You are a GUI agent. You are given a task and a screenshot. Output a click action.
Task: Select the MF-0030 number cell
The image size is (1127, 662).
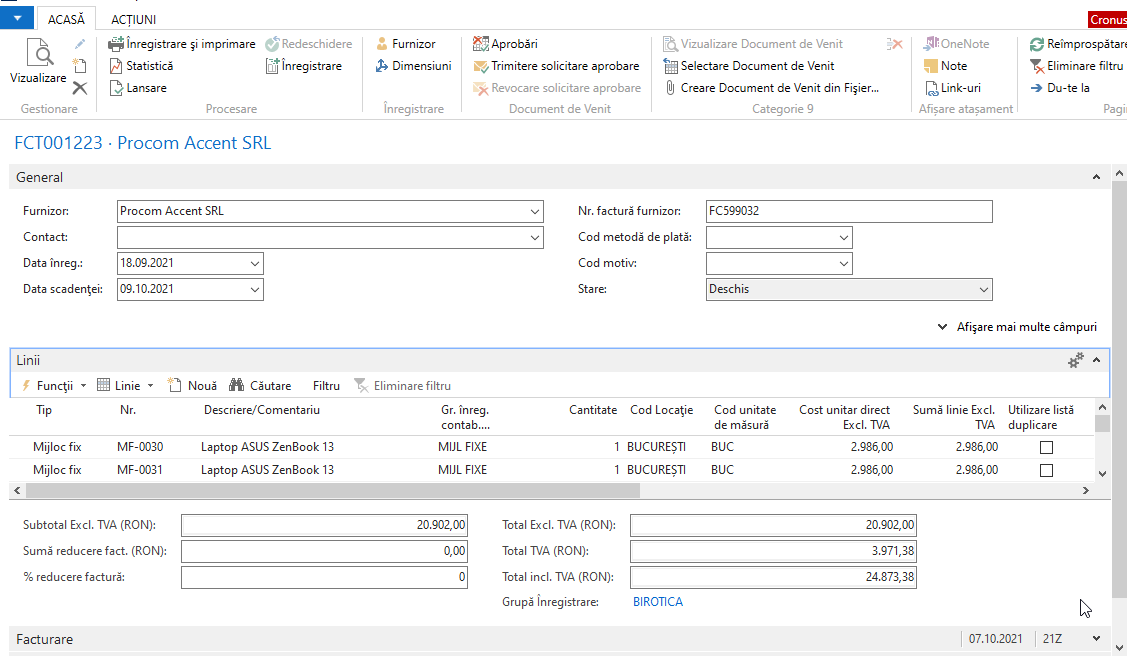[x=140, y=447]
